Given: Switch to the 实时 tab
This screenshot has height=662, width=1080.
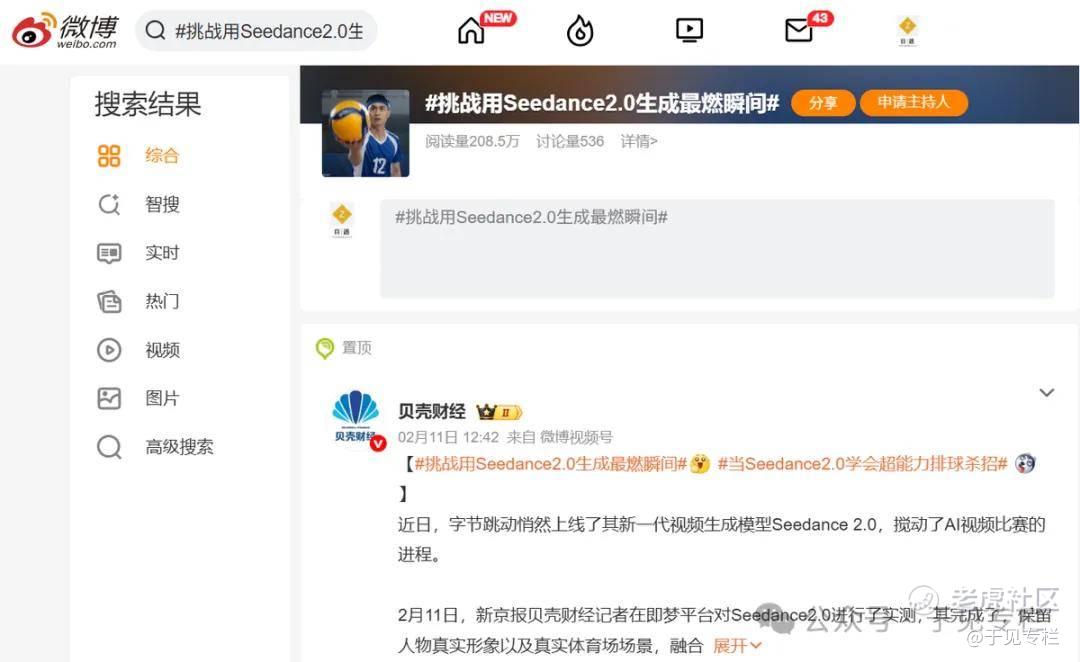Looking at the screenshot, I should point(162,253).
